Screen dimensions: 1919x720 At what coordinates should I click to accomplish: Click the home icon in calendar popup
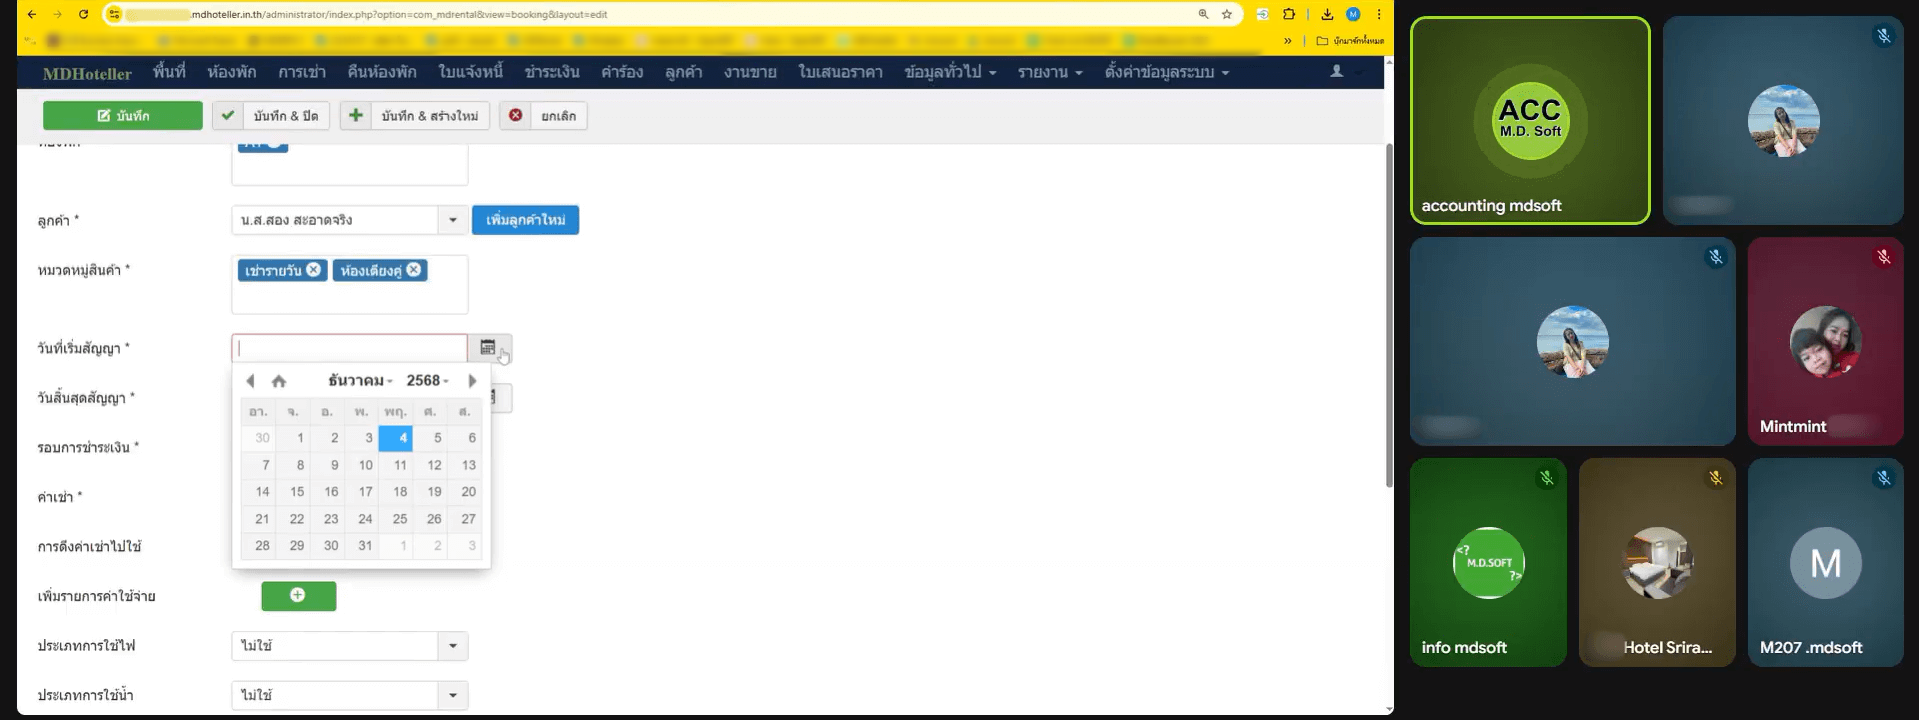point(279,381)
